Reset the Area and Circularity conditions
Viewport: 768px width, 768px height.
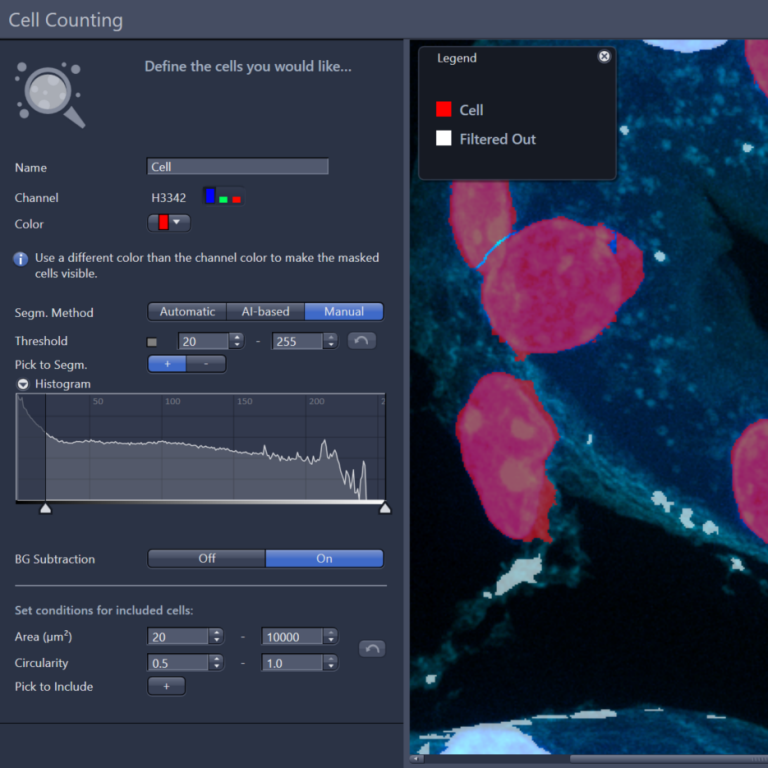371,649
